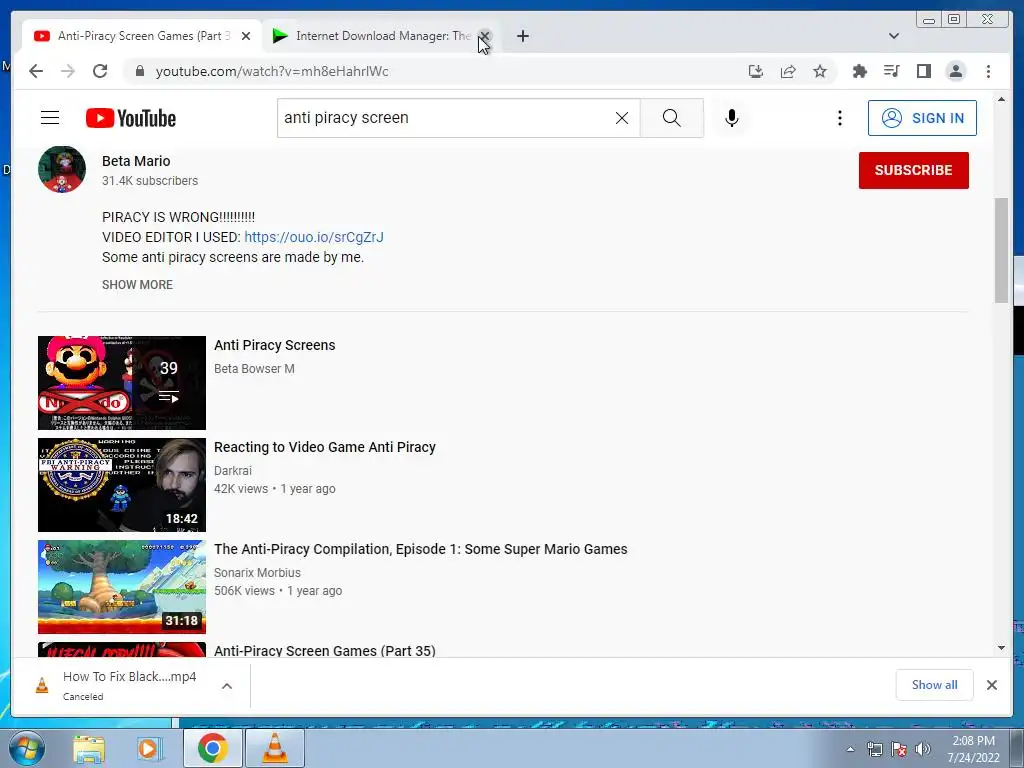Click Chrome taskbar icon

212,749
